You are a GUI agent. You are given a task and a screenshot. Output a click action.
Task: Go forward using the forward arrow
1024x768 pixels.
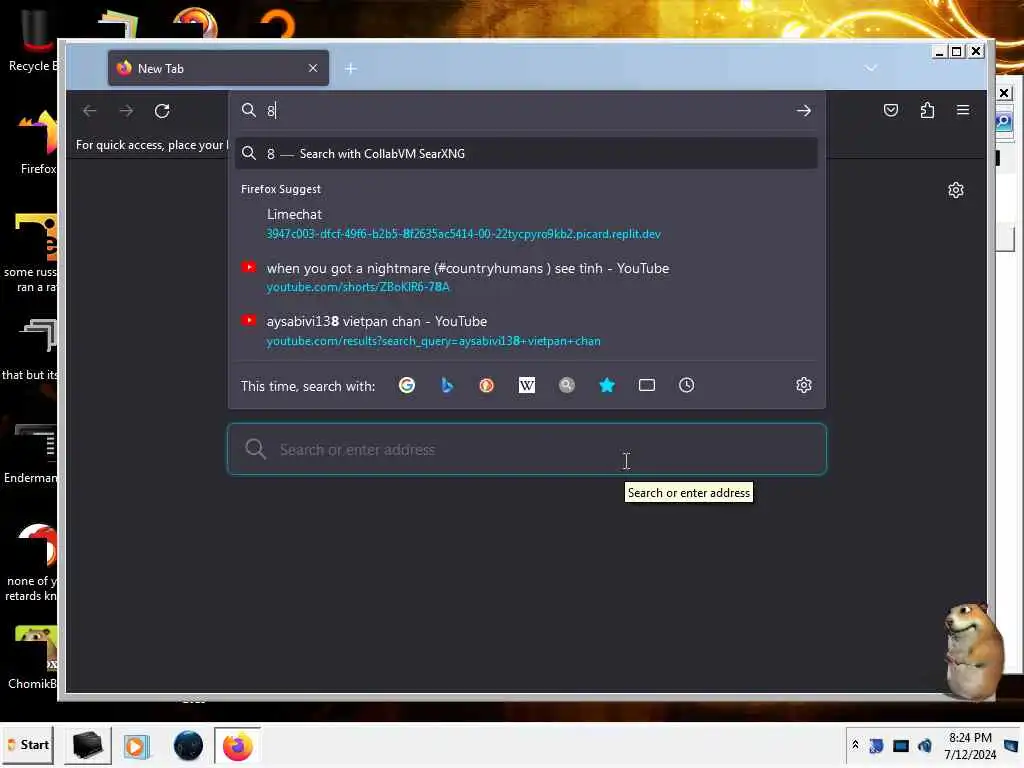tap(126, 111)
